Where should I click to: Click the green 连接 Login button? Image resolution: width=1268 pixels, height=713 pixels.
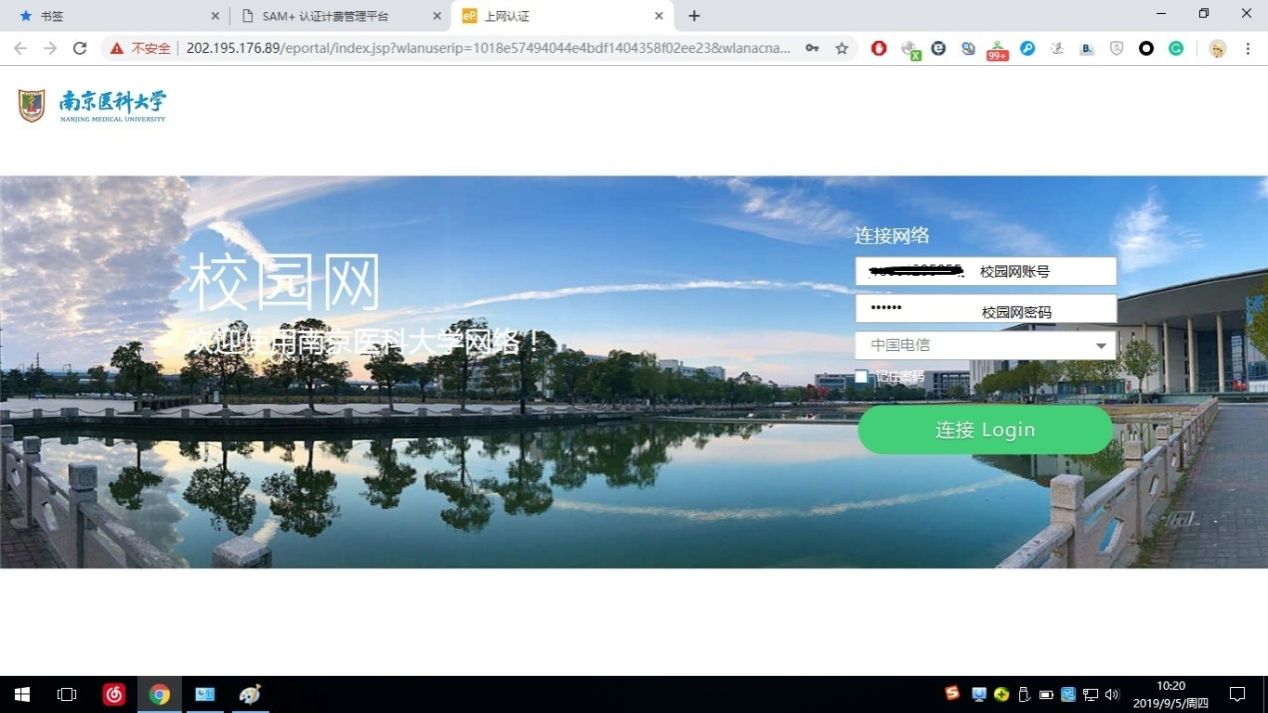985,430
